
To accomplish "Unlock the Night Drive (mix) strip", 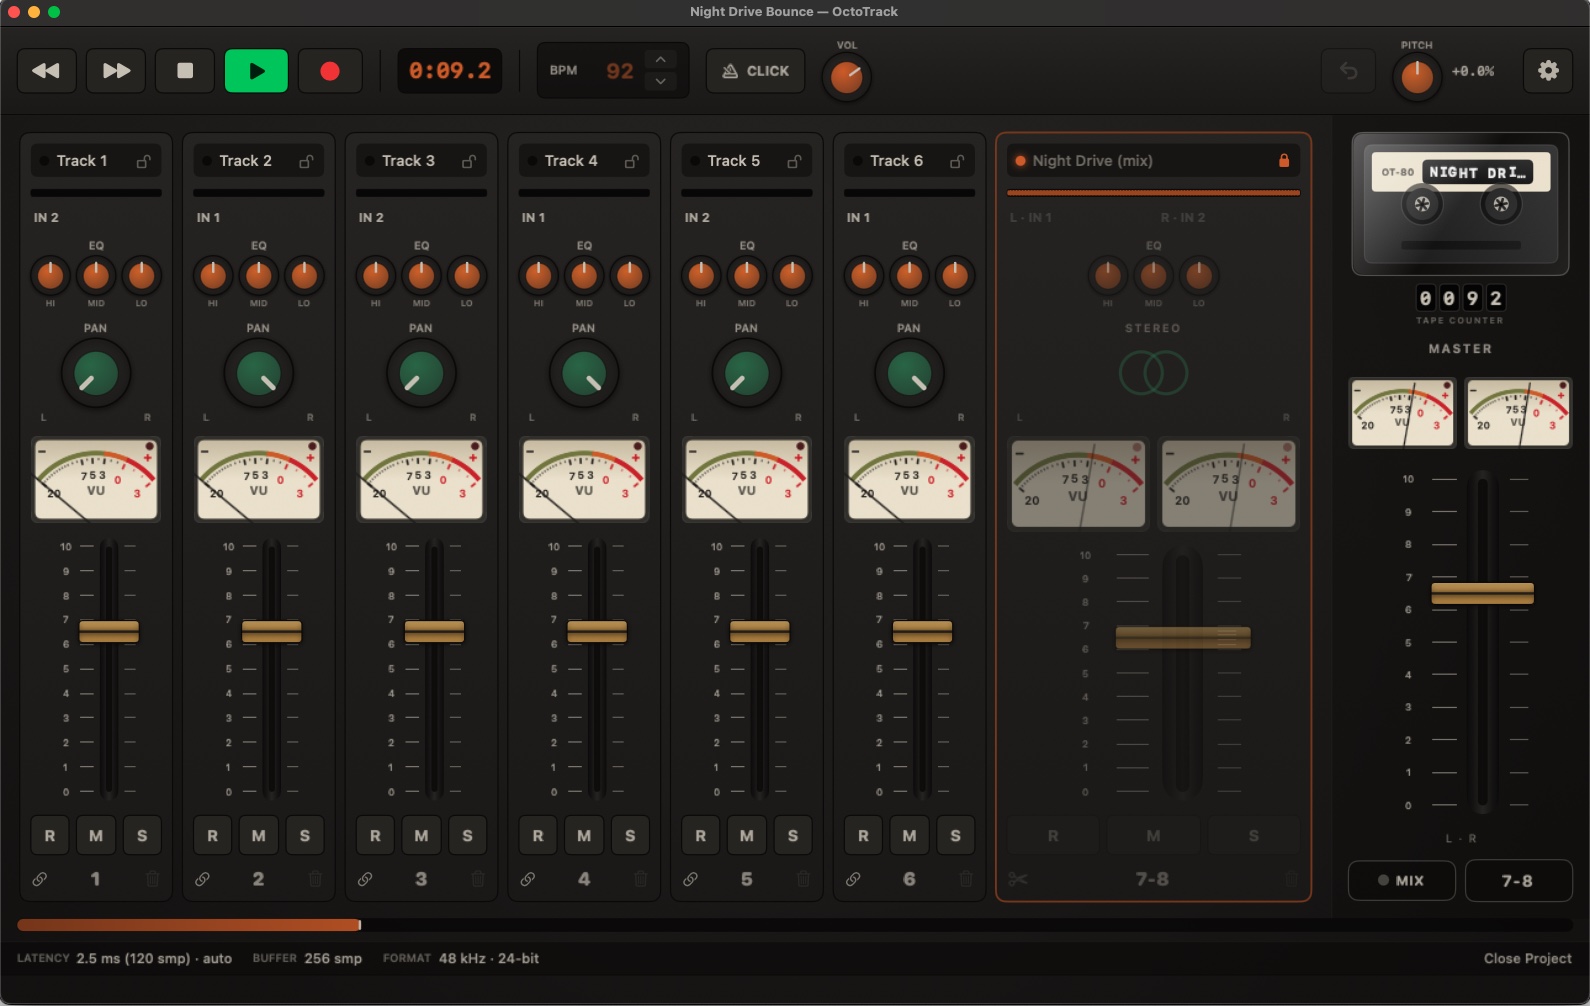I will (1284, 161).
